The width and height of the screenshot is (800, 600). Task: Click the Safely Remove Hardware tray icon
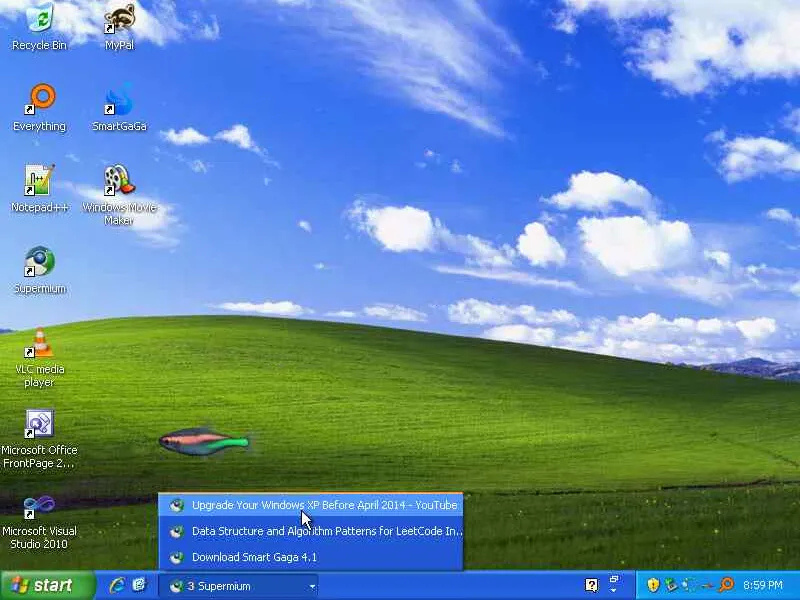click(671, 585)
